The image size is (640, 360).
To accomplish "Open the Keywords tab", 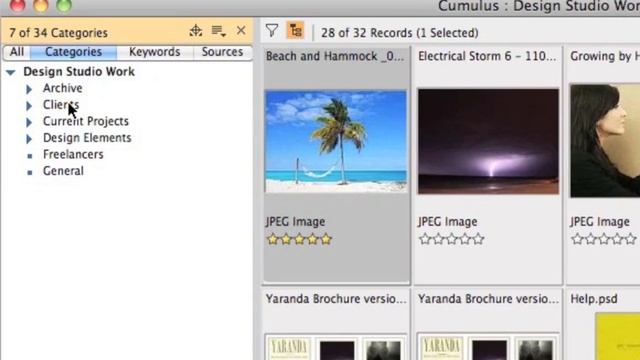I will [154, 52].
